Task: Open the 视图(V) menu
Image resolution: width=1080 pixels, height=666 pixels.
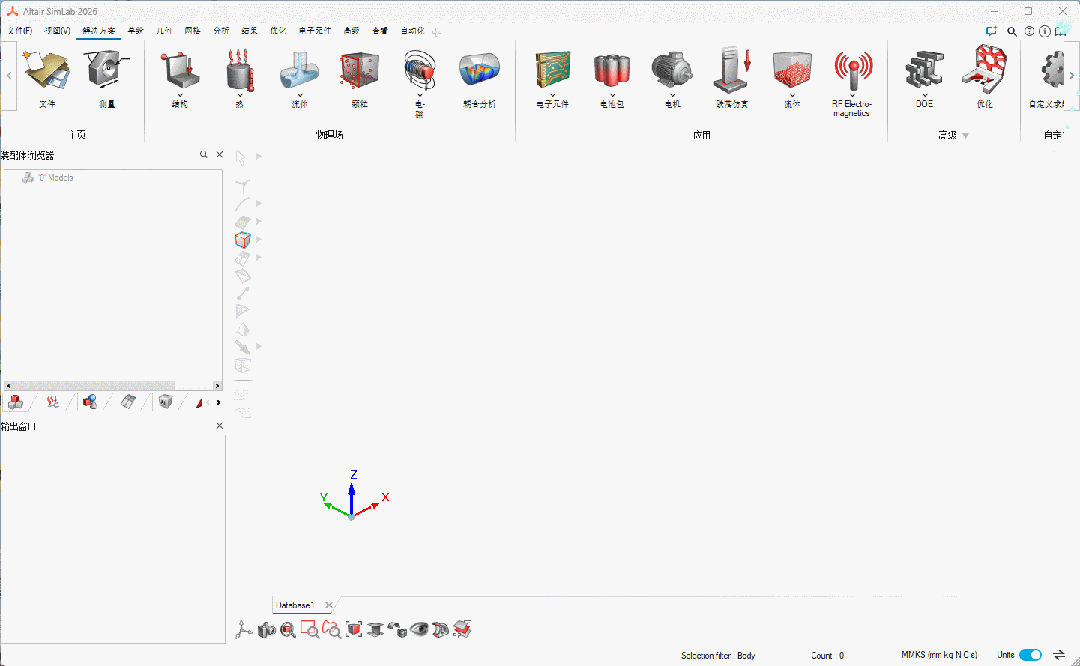Action: (x=57, y=31)
